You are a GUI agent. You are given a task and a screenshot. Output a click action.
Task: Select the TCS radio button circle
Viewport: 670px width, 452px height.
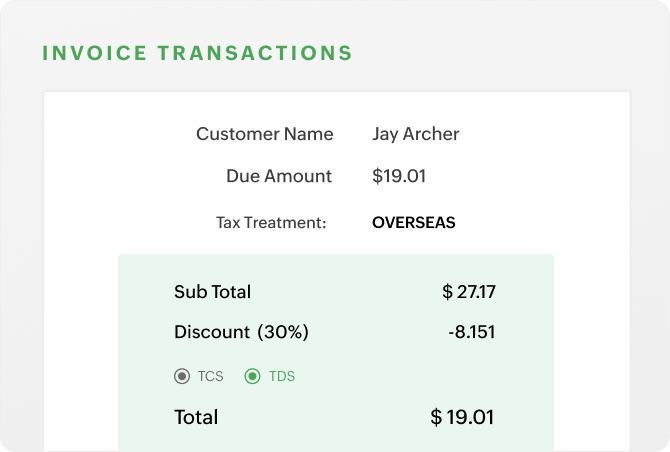[x=181, y=377]
